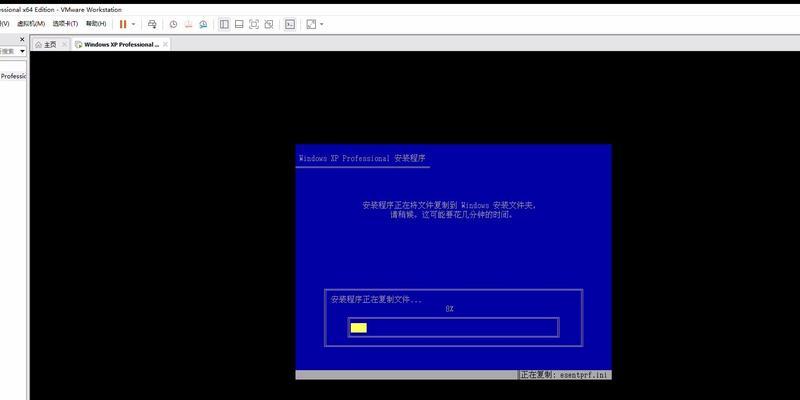Viewport: 800px width, 400px height.
Task: Click the home icon on the 主页 tab
Action: (x=38, y=44)
